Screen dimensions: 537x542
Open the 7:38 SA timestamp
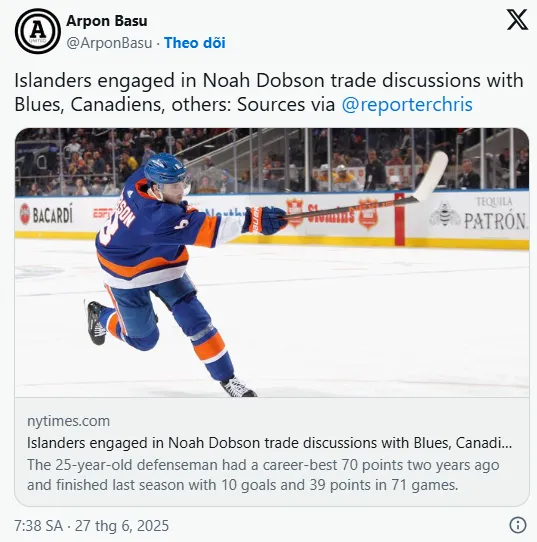(x=38, y=526)
